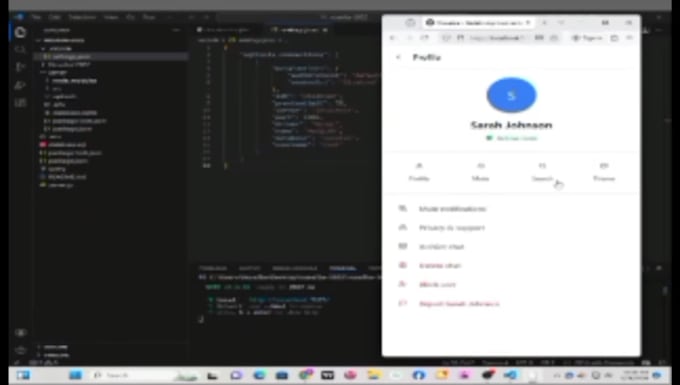Click the browser refresh button
Viewport: 680px width, 385px height.
point(425,38)
